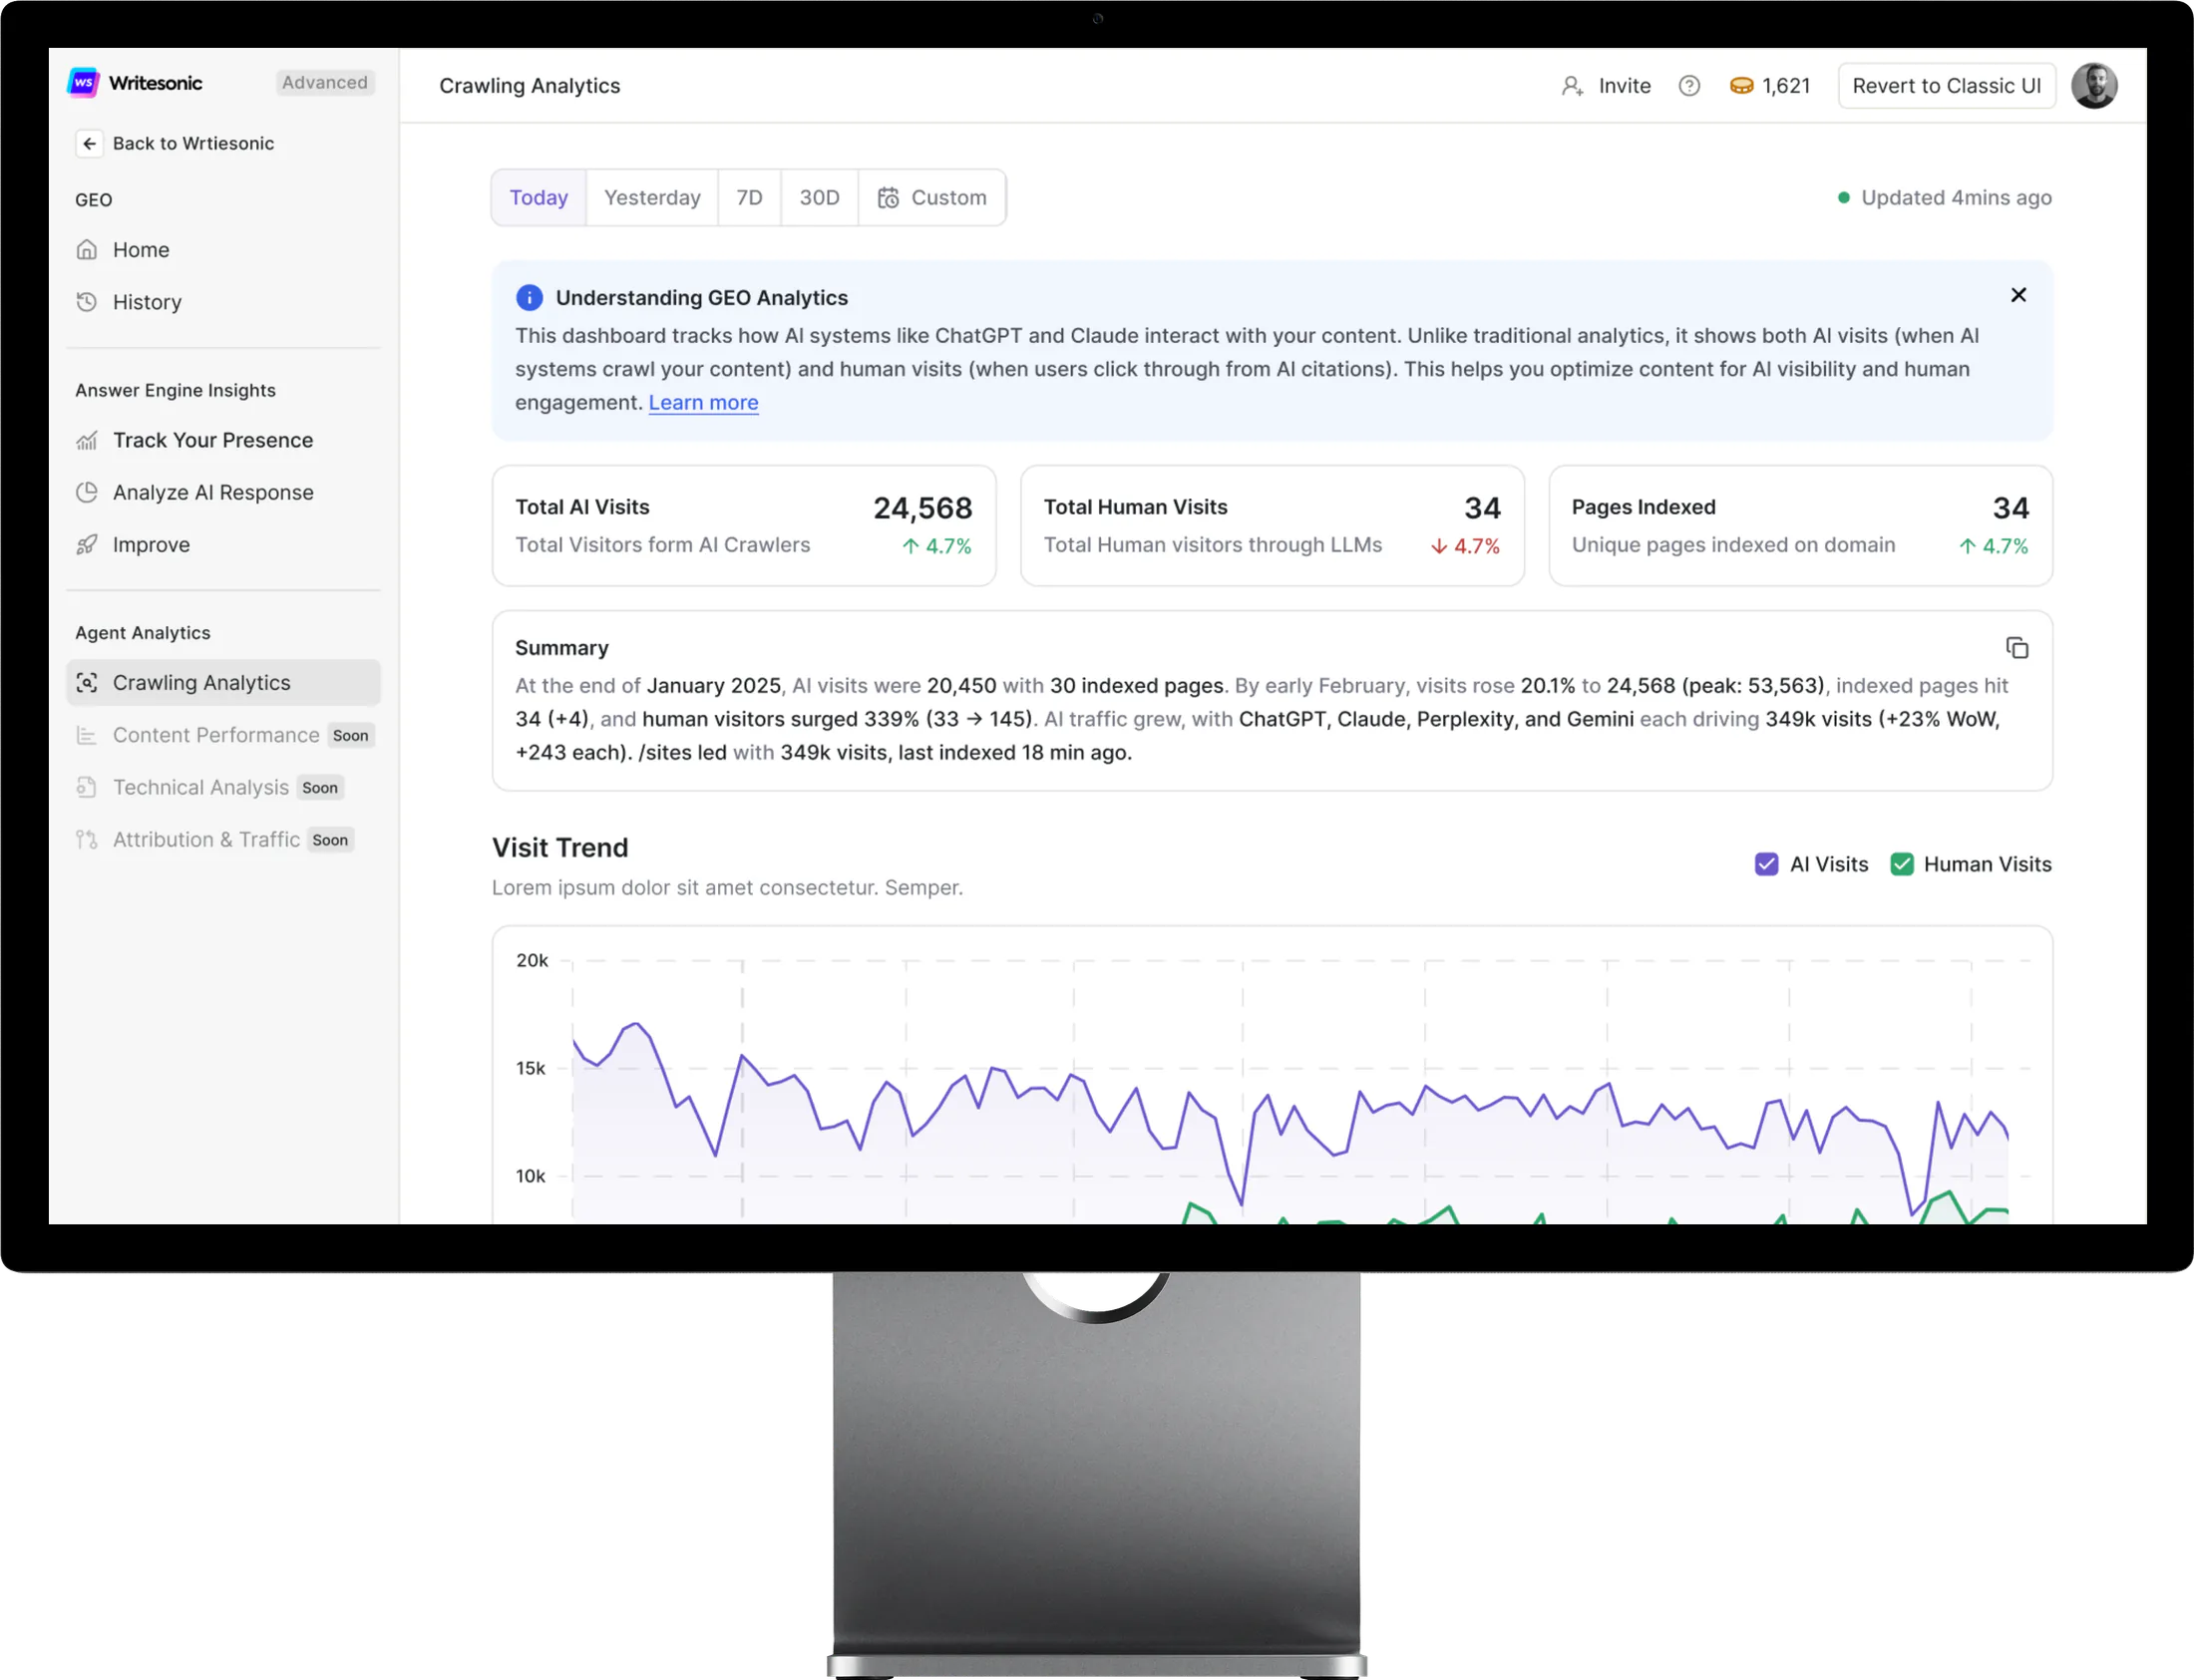Click the Learn more link
The height and width of the screenshot is (1680, 2194).
(703, 403)
